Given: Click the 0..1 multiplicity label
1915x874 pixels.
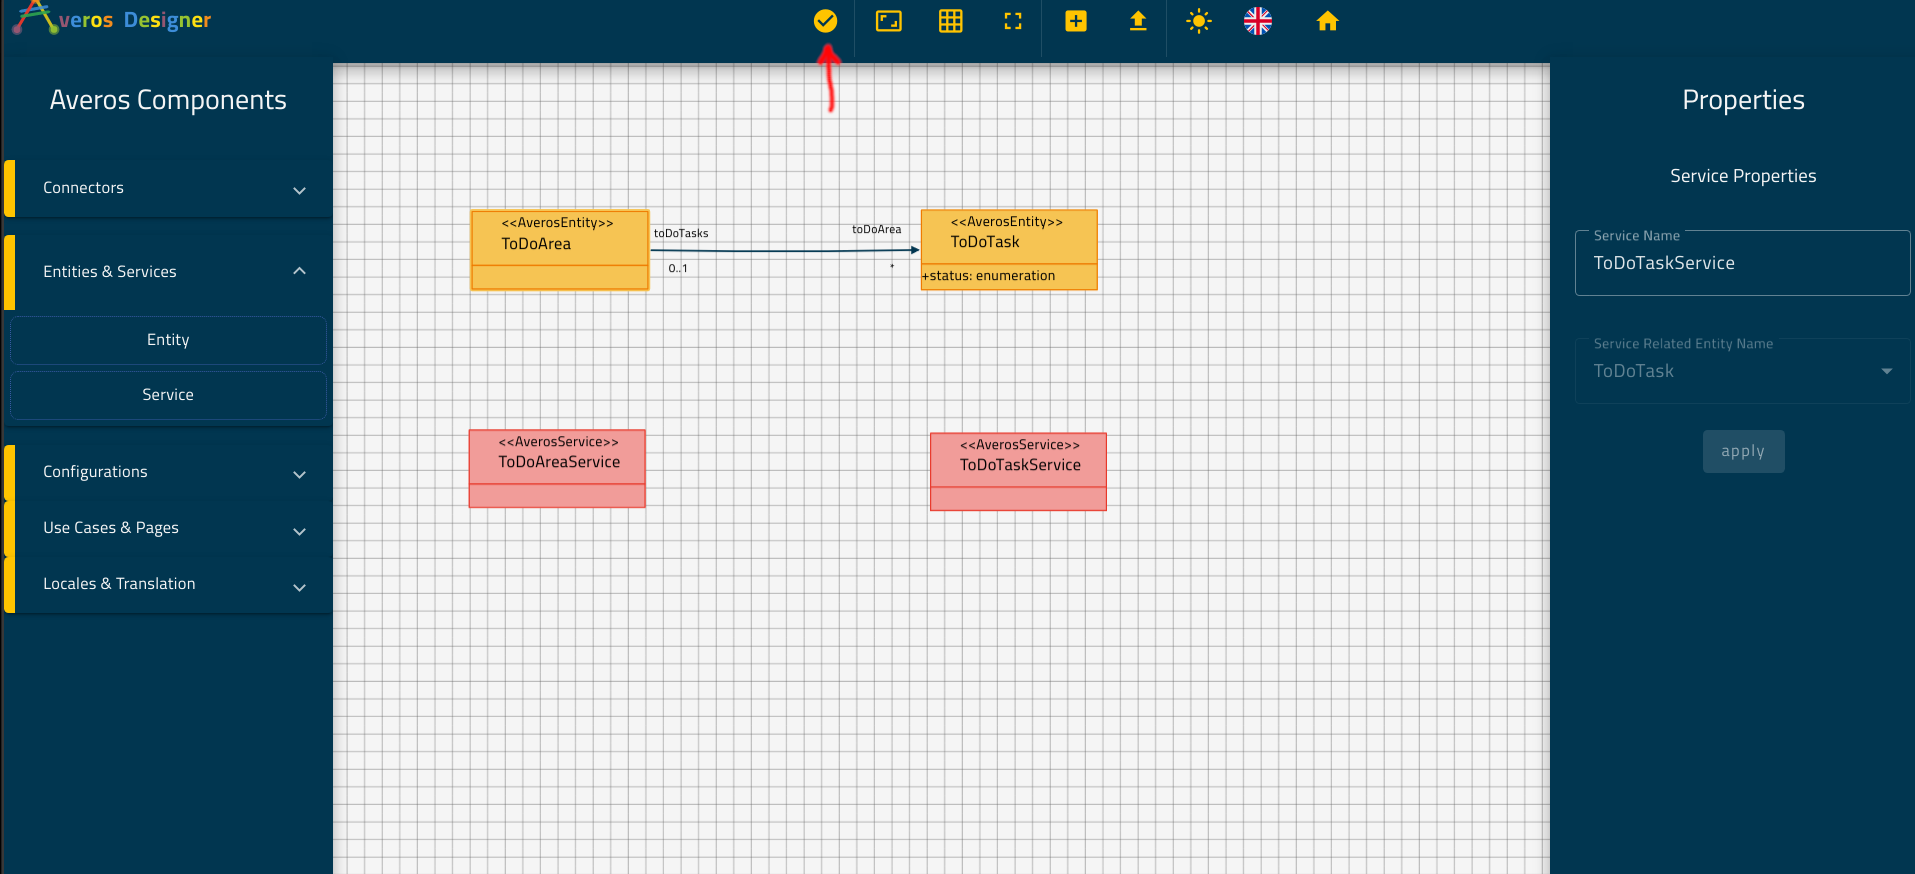Looking at the screenshot, I should click(x=678, y=268).
